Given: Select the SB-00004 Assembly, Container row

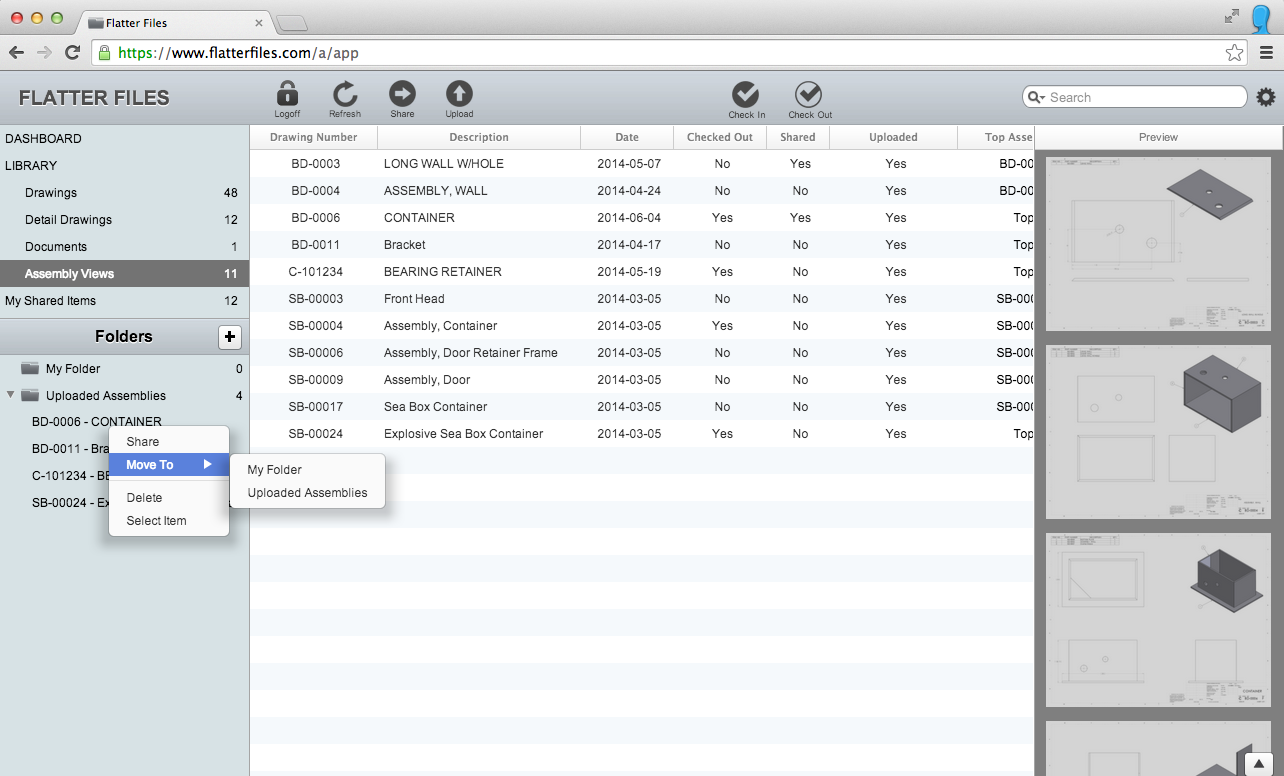Looking at the screenshot, I should click(642, 326).
